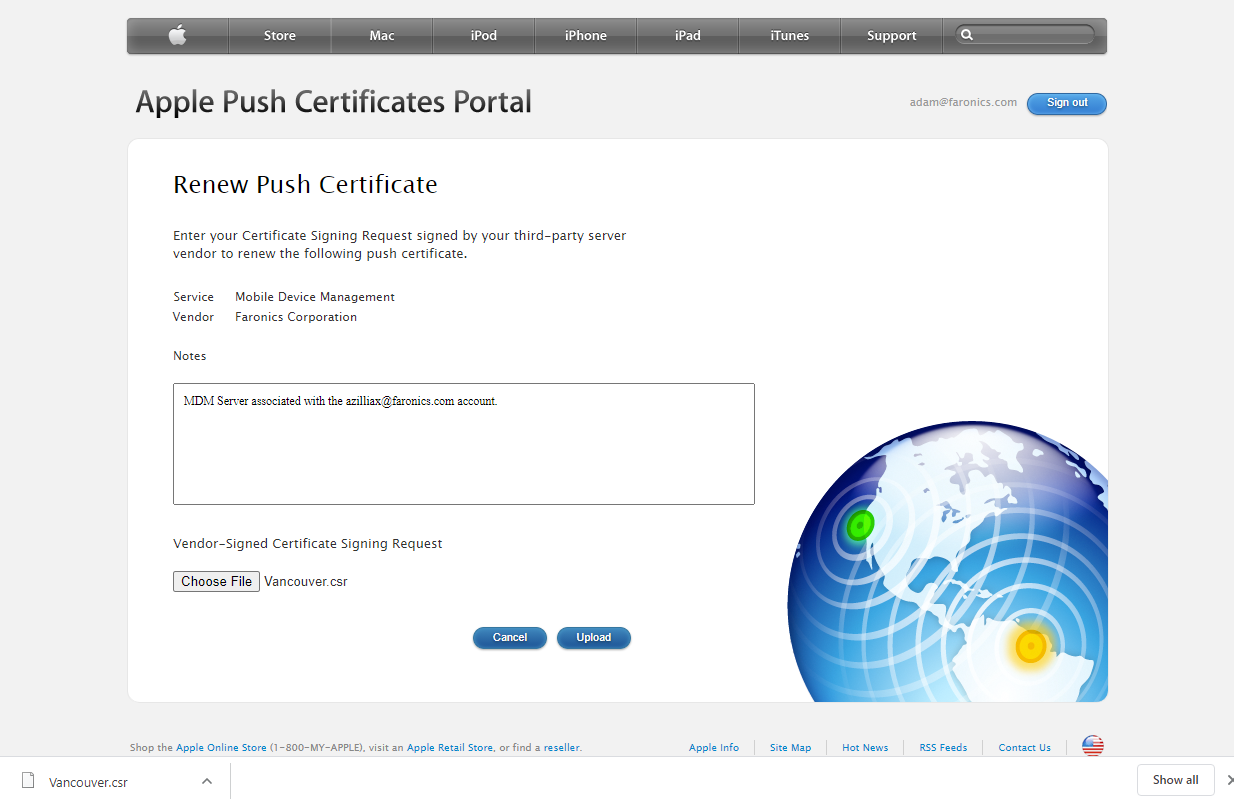Click Show all downloads button
Image resolution: width=1234 pixels, height=805 pixels.
pos(1175,780)
